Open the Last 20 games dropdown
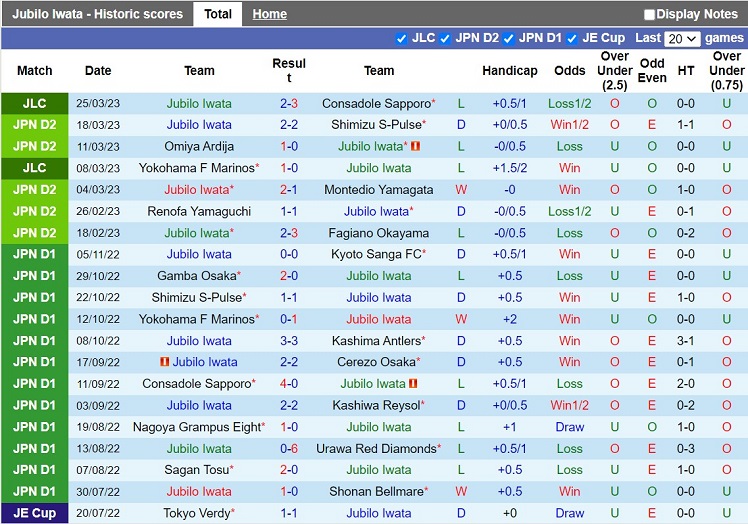Viewport: 748px width, 524px height. pyautogui.click(x=682, y=39)
